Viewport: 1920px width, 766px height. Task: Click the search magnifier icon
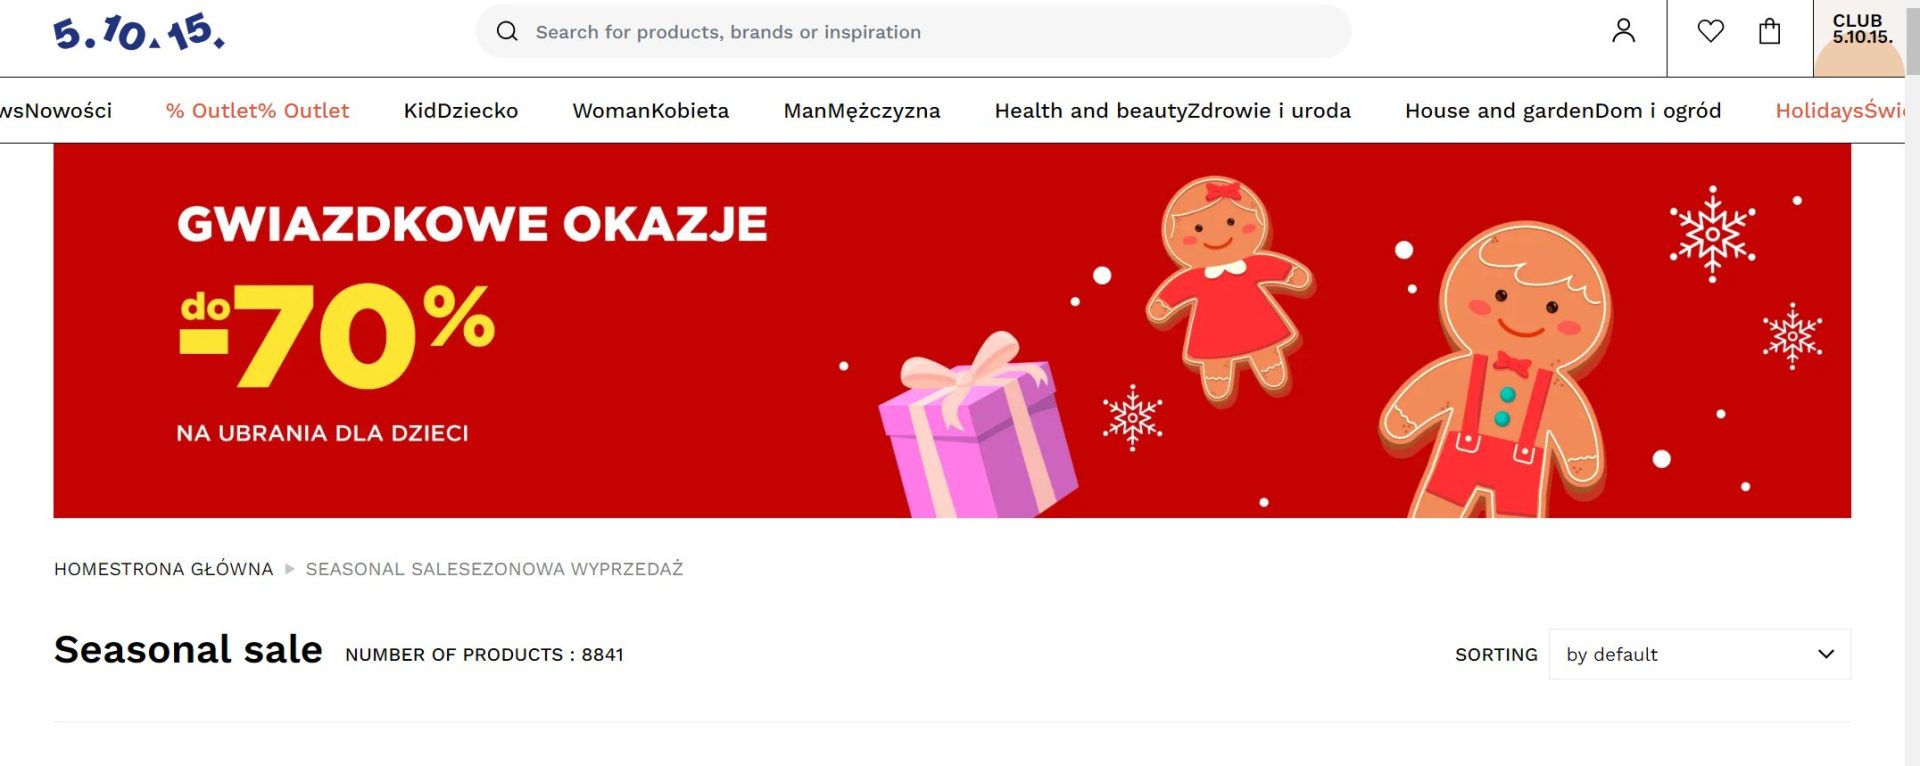(507, 32)
